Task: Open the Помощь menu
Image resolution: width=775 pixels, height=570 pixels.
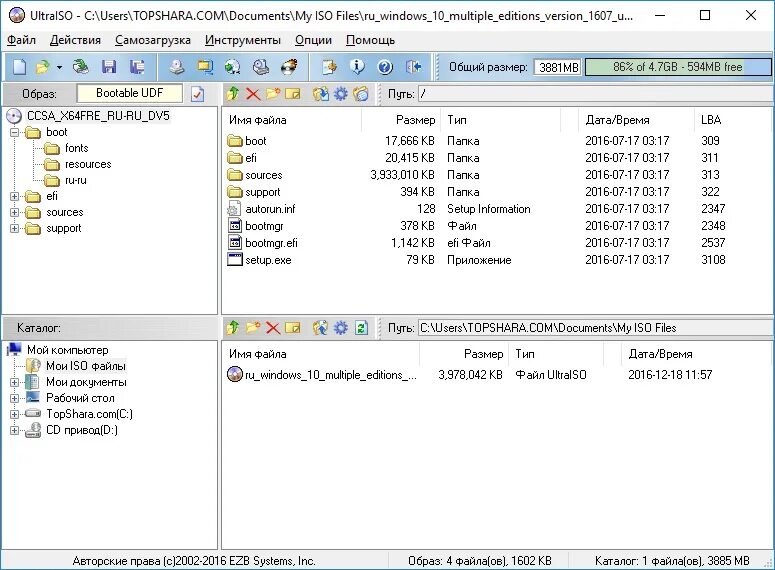Action: [370, 40]
